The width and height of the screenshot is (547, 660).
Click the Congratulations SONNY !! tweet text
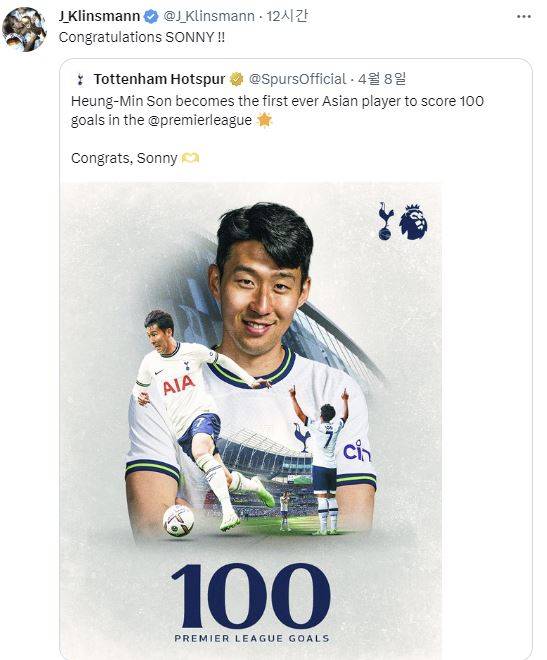pos(142,37)
